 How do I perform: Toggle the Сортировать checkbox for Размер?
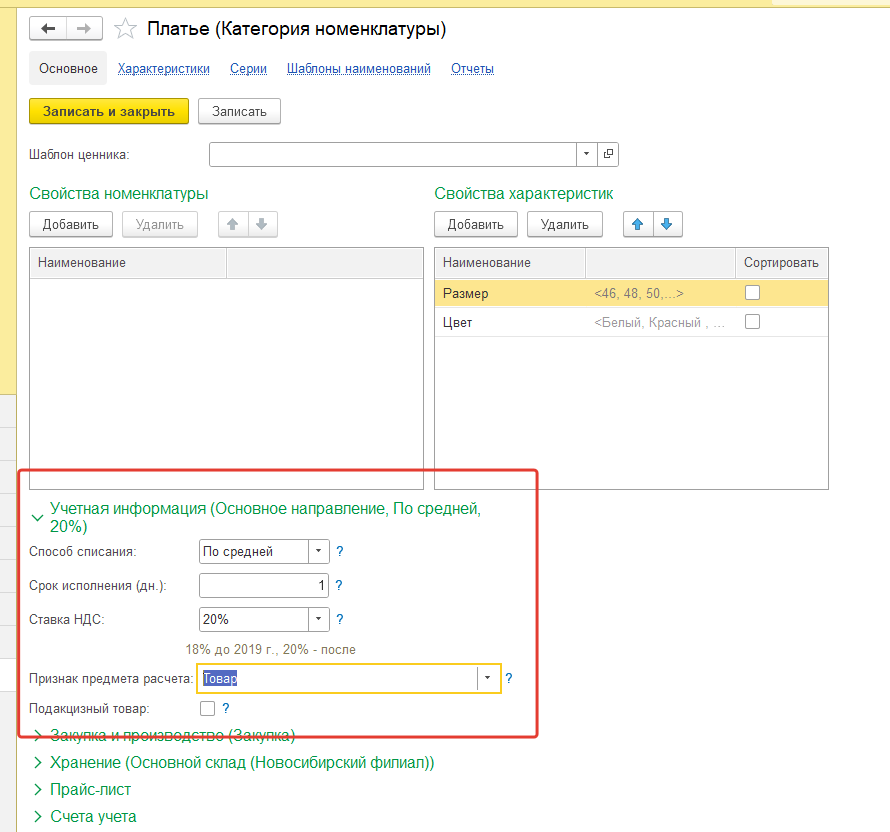point(752,293)
